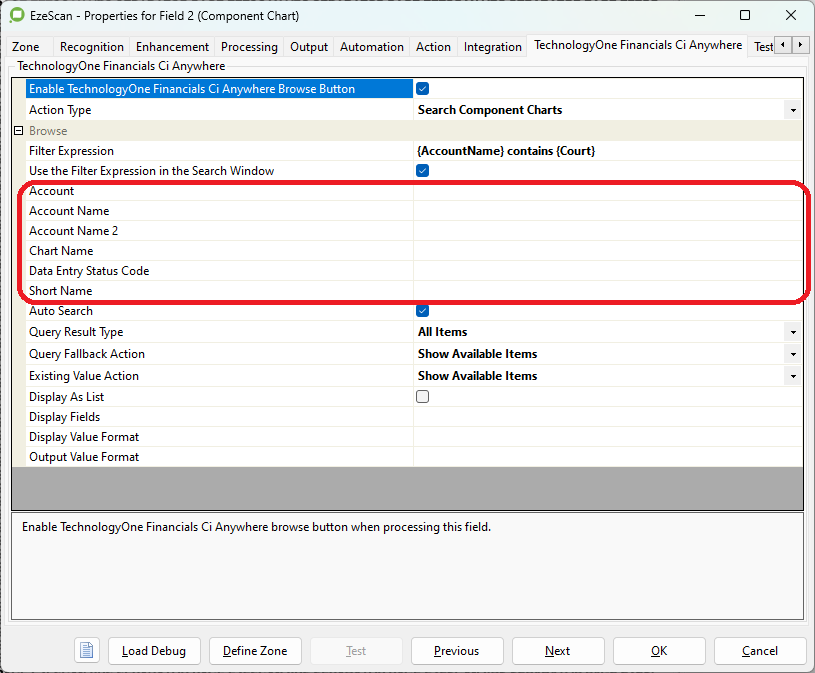815x673 pixels.
Task: Enable the Display As List checkbox
Action: coord(422,397)
